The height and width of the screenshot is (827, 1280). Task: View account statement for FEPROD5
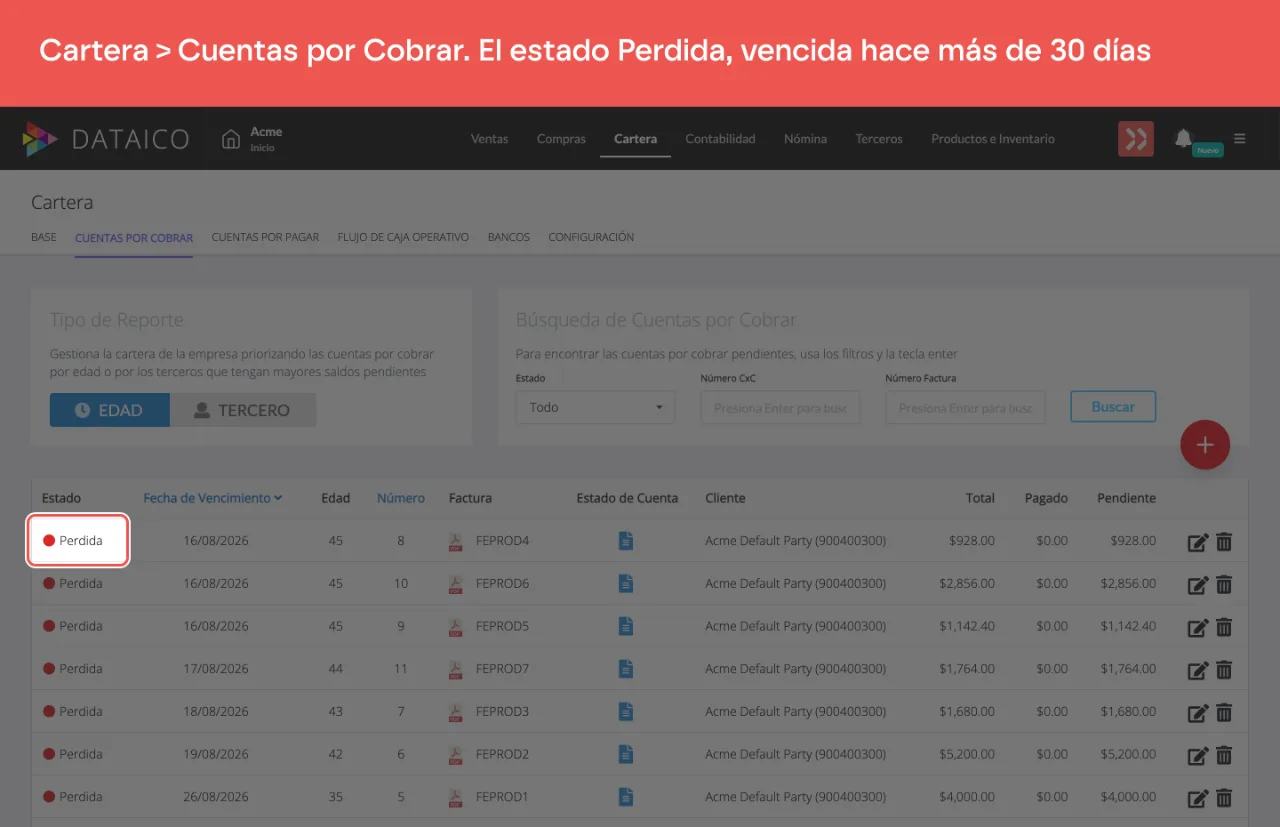coord(626,627)
